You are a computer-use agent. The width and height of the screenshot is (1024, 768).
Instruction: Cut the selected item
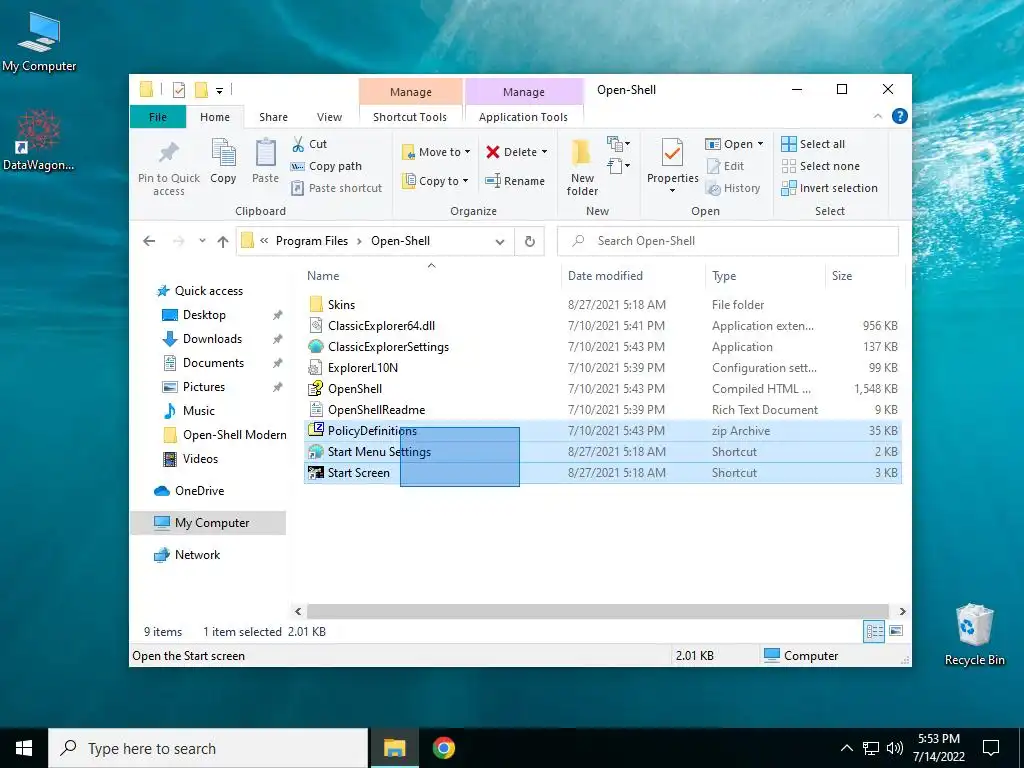coord(310,144)
